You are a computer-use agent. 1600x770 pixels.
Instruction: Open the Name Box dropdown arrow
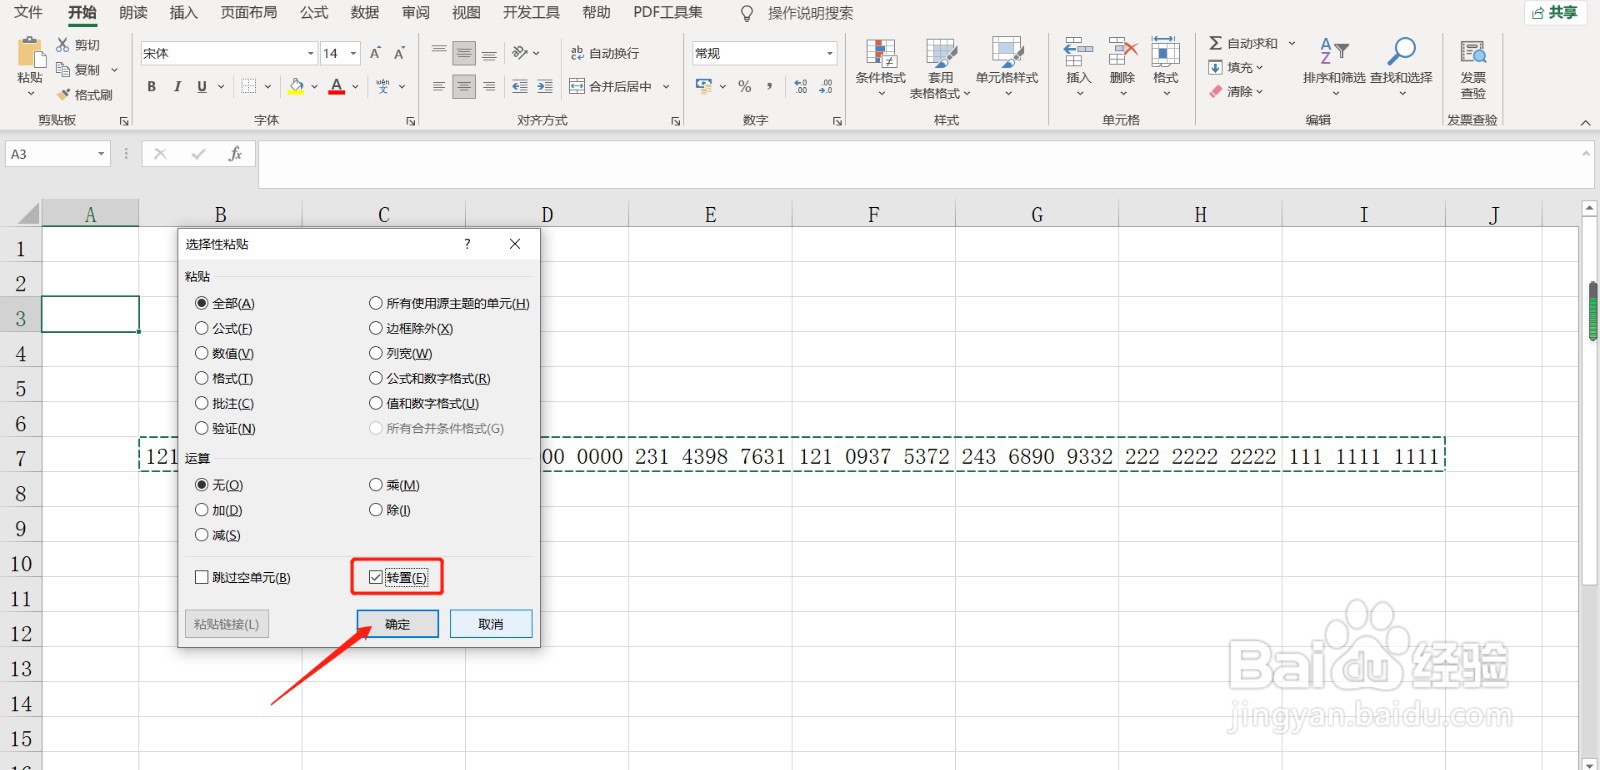tap(101, 154)
